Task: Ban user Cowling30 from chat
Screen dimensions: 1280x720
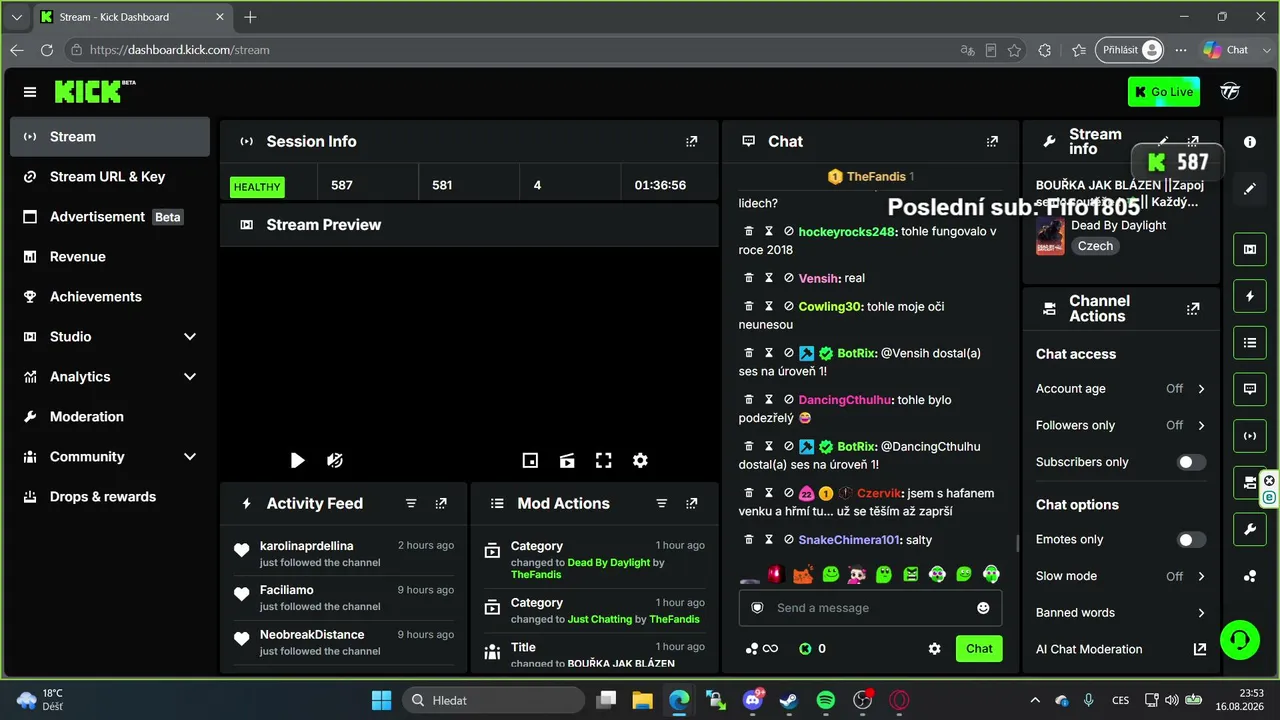Action: 789,307
